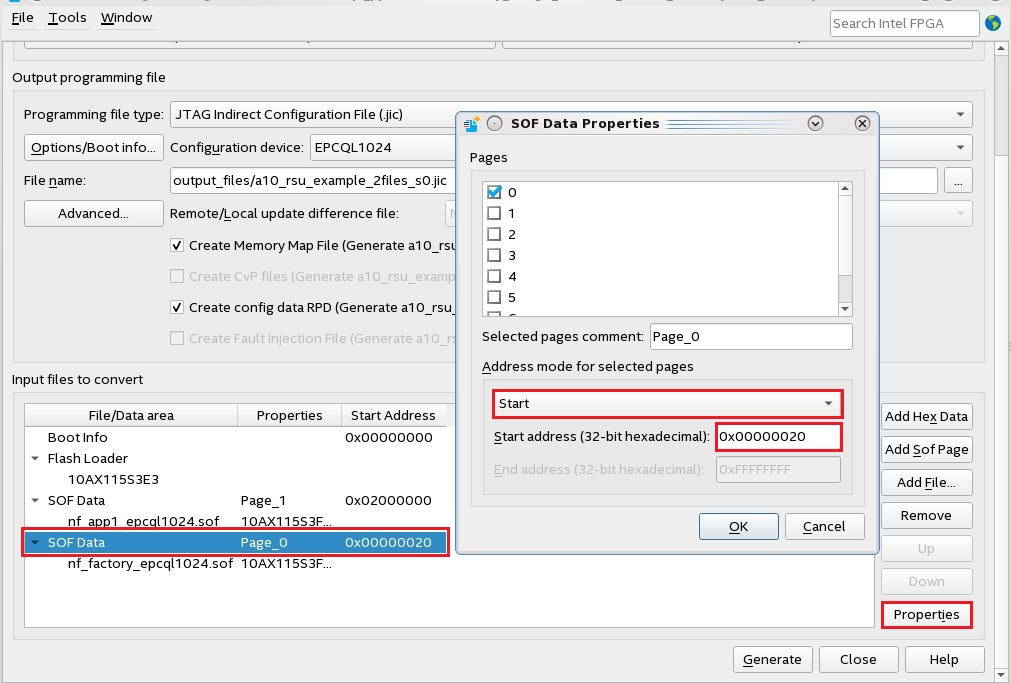Click the disabled End address field
Viewport: 1011px width, 683px height.
pyautogui.click(x=778, y=470)
